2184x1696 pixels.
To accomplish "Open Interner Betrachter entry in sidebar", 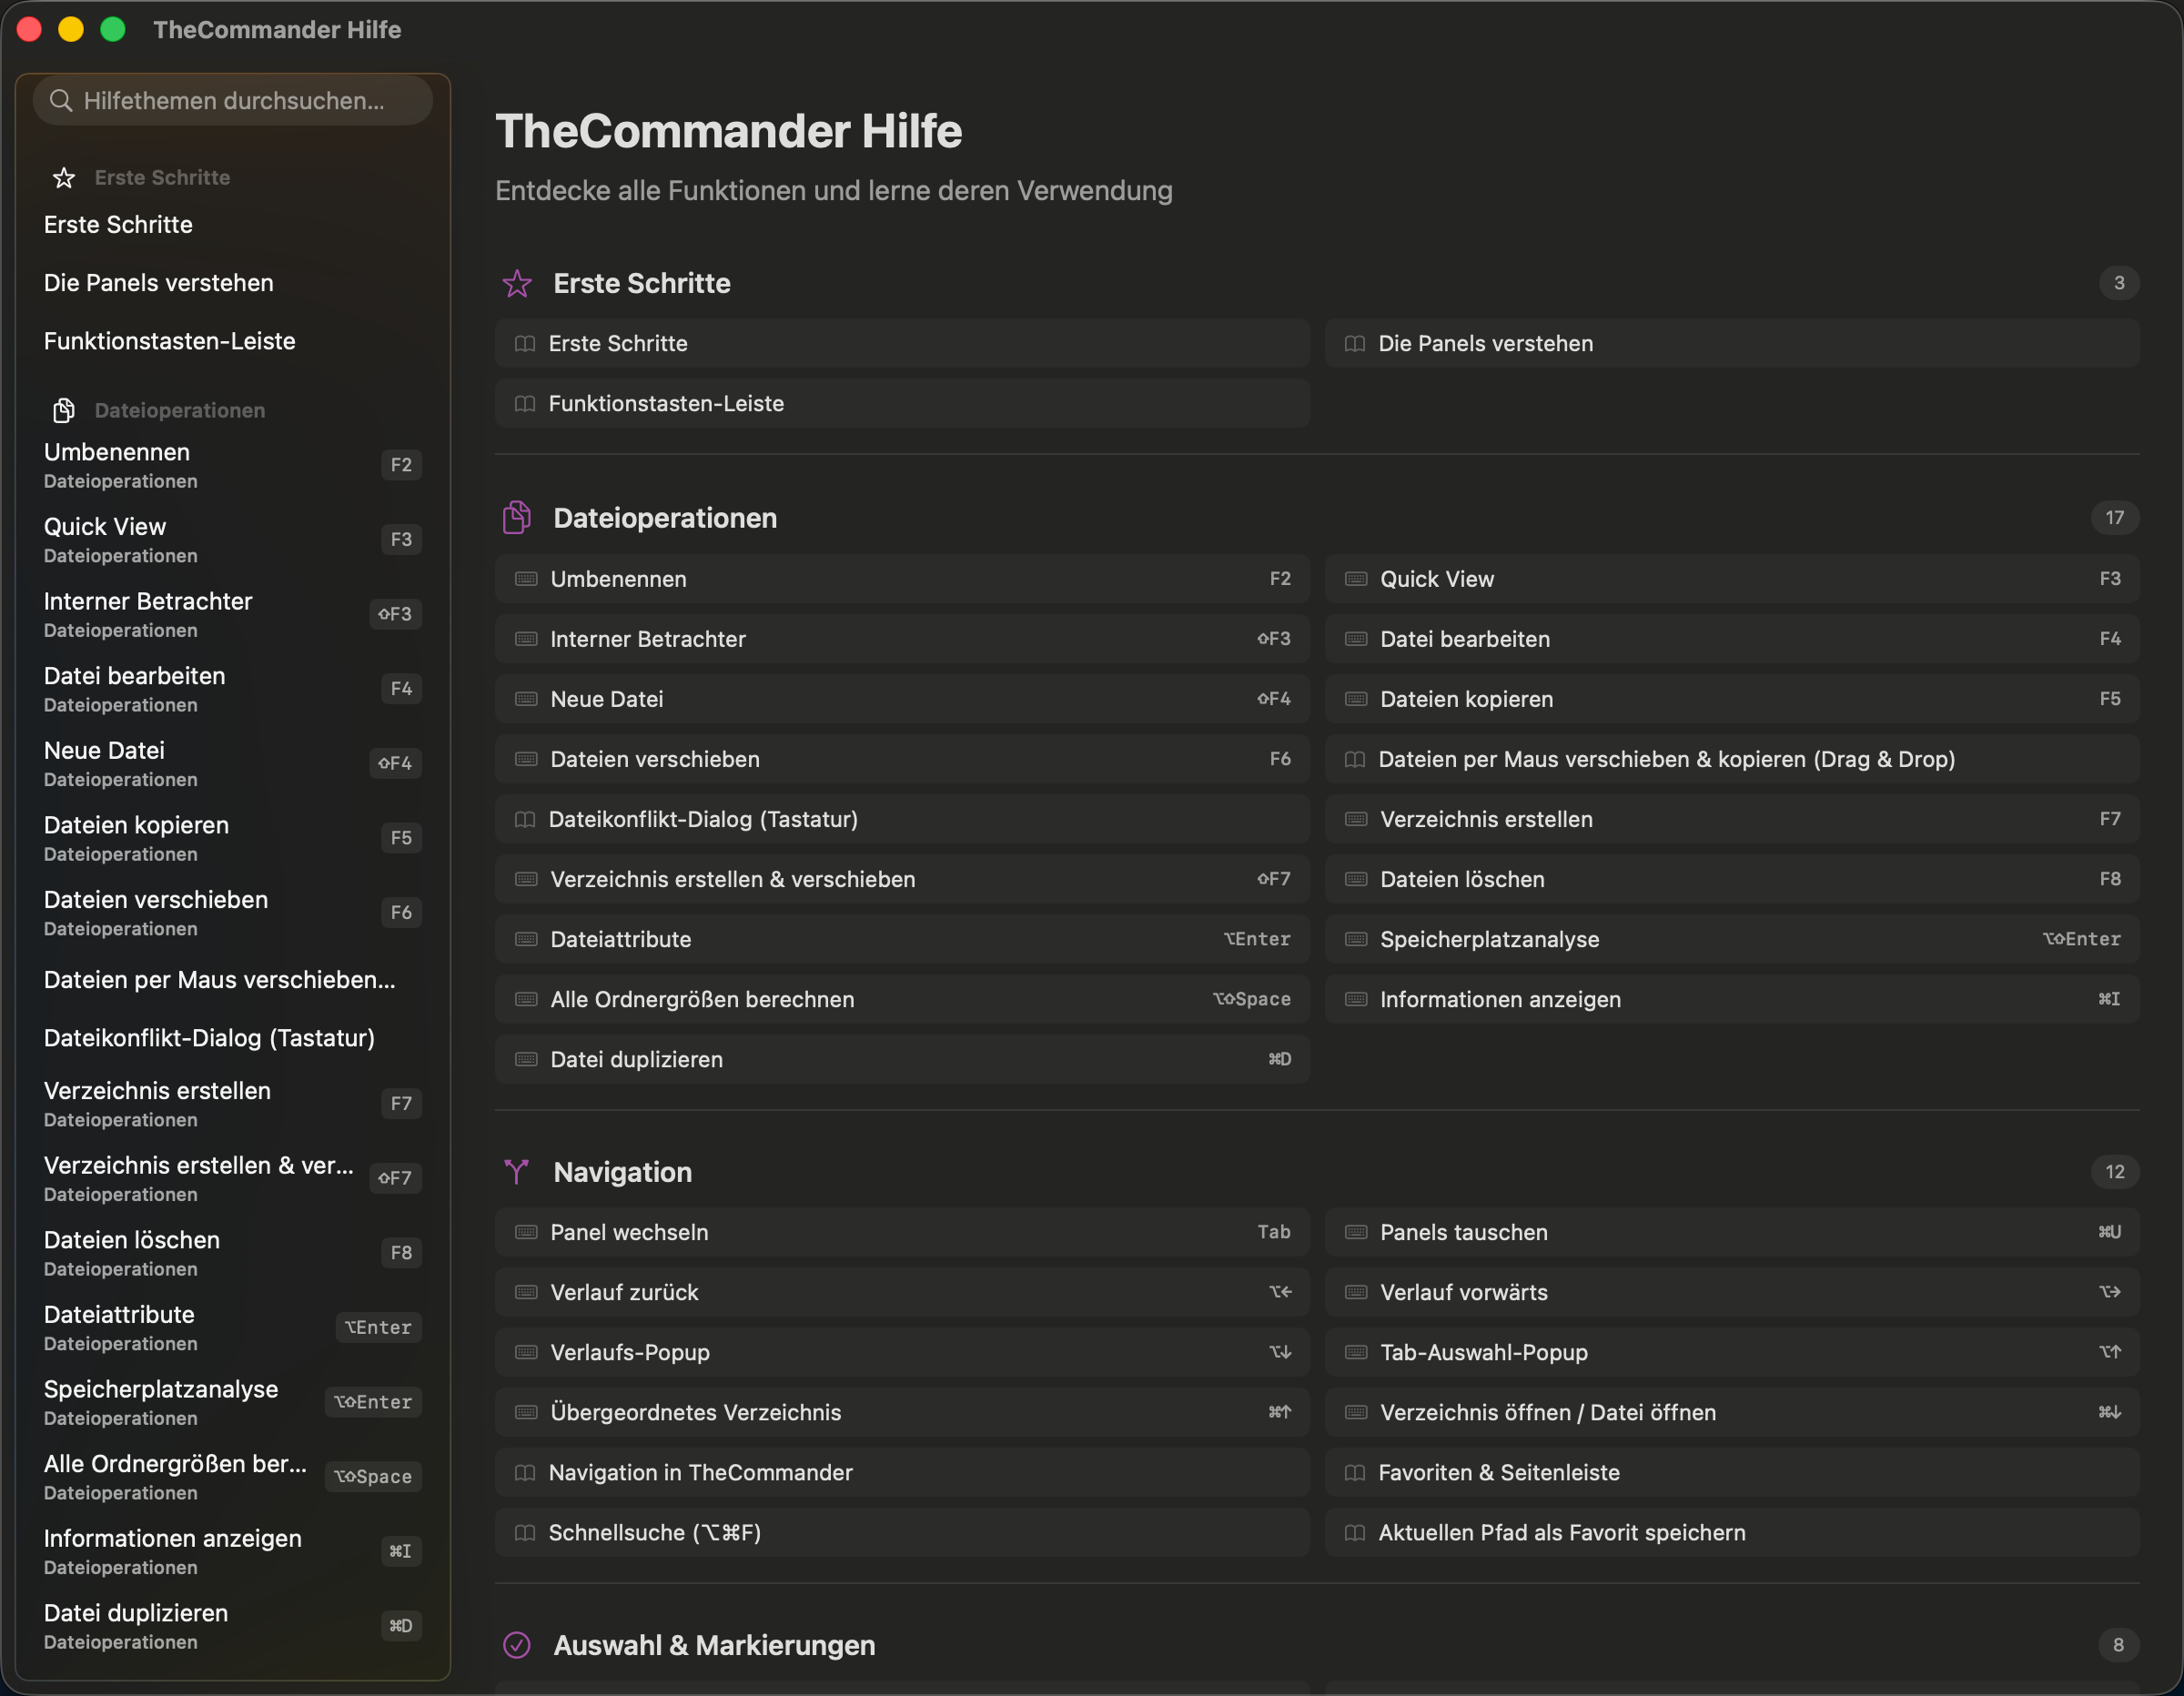I will (233, 614).
